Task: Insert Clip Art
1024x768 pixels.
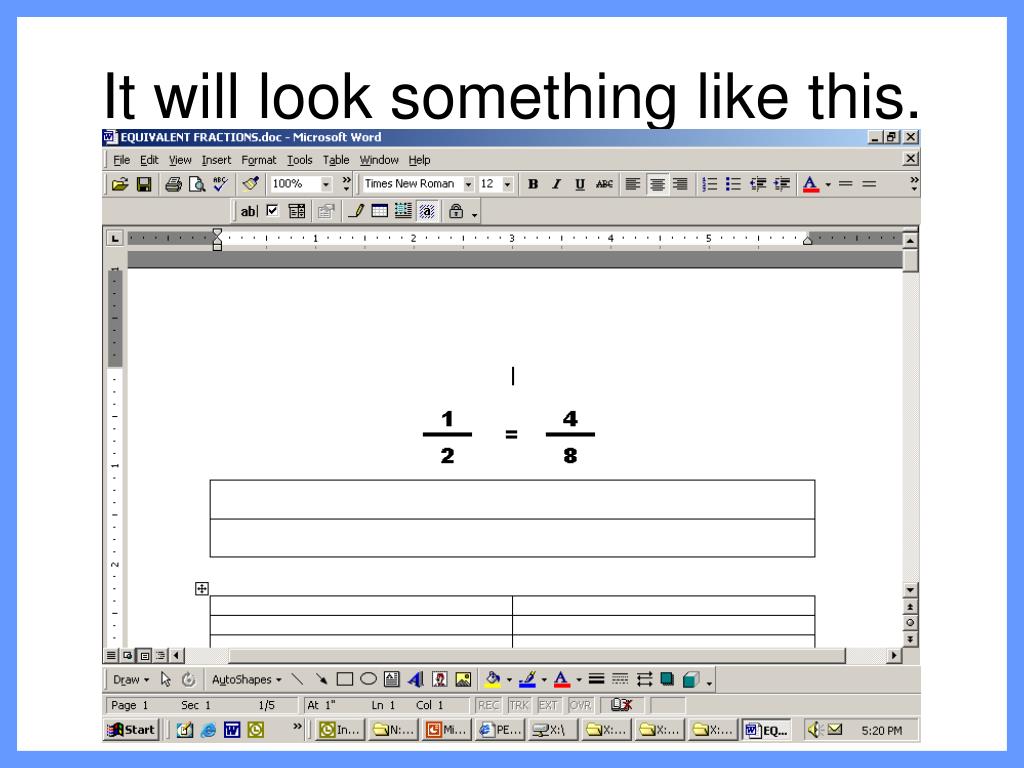Action: click(x=440, y=679)
